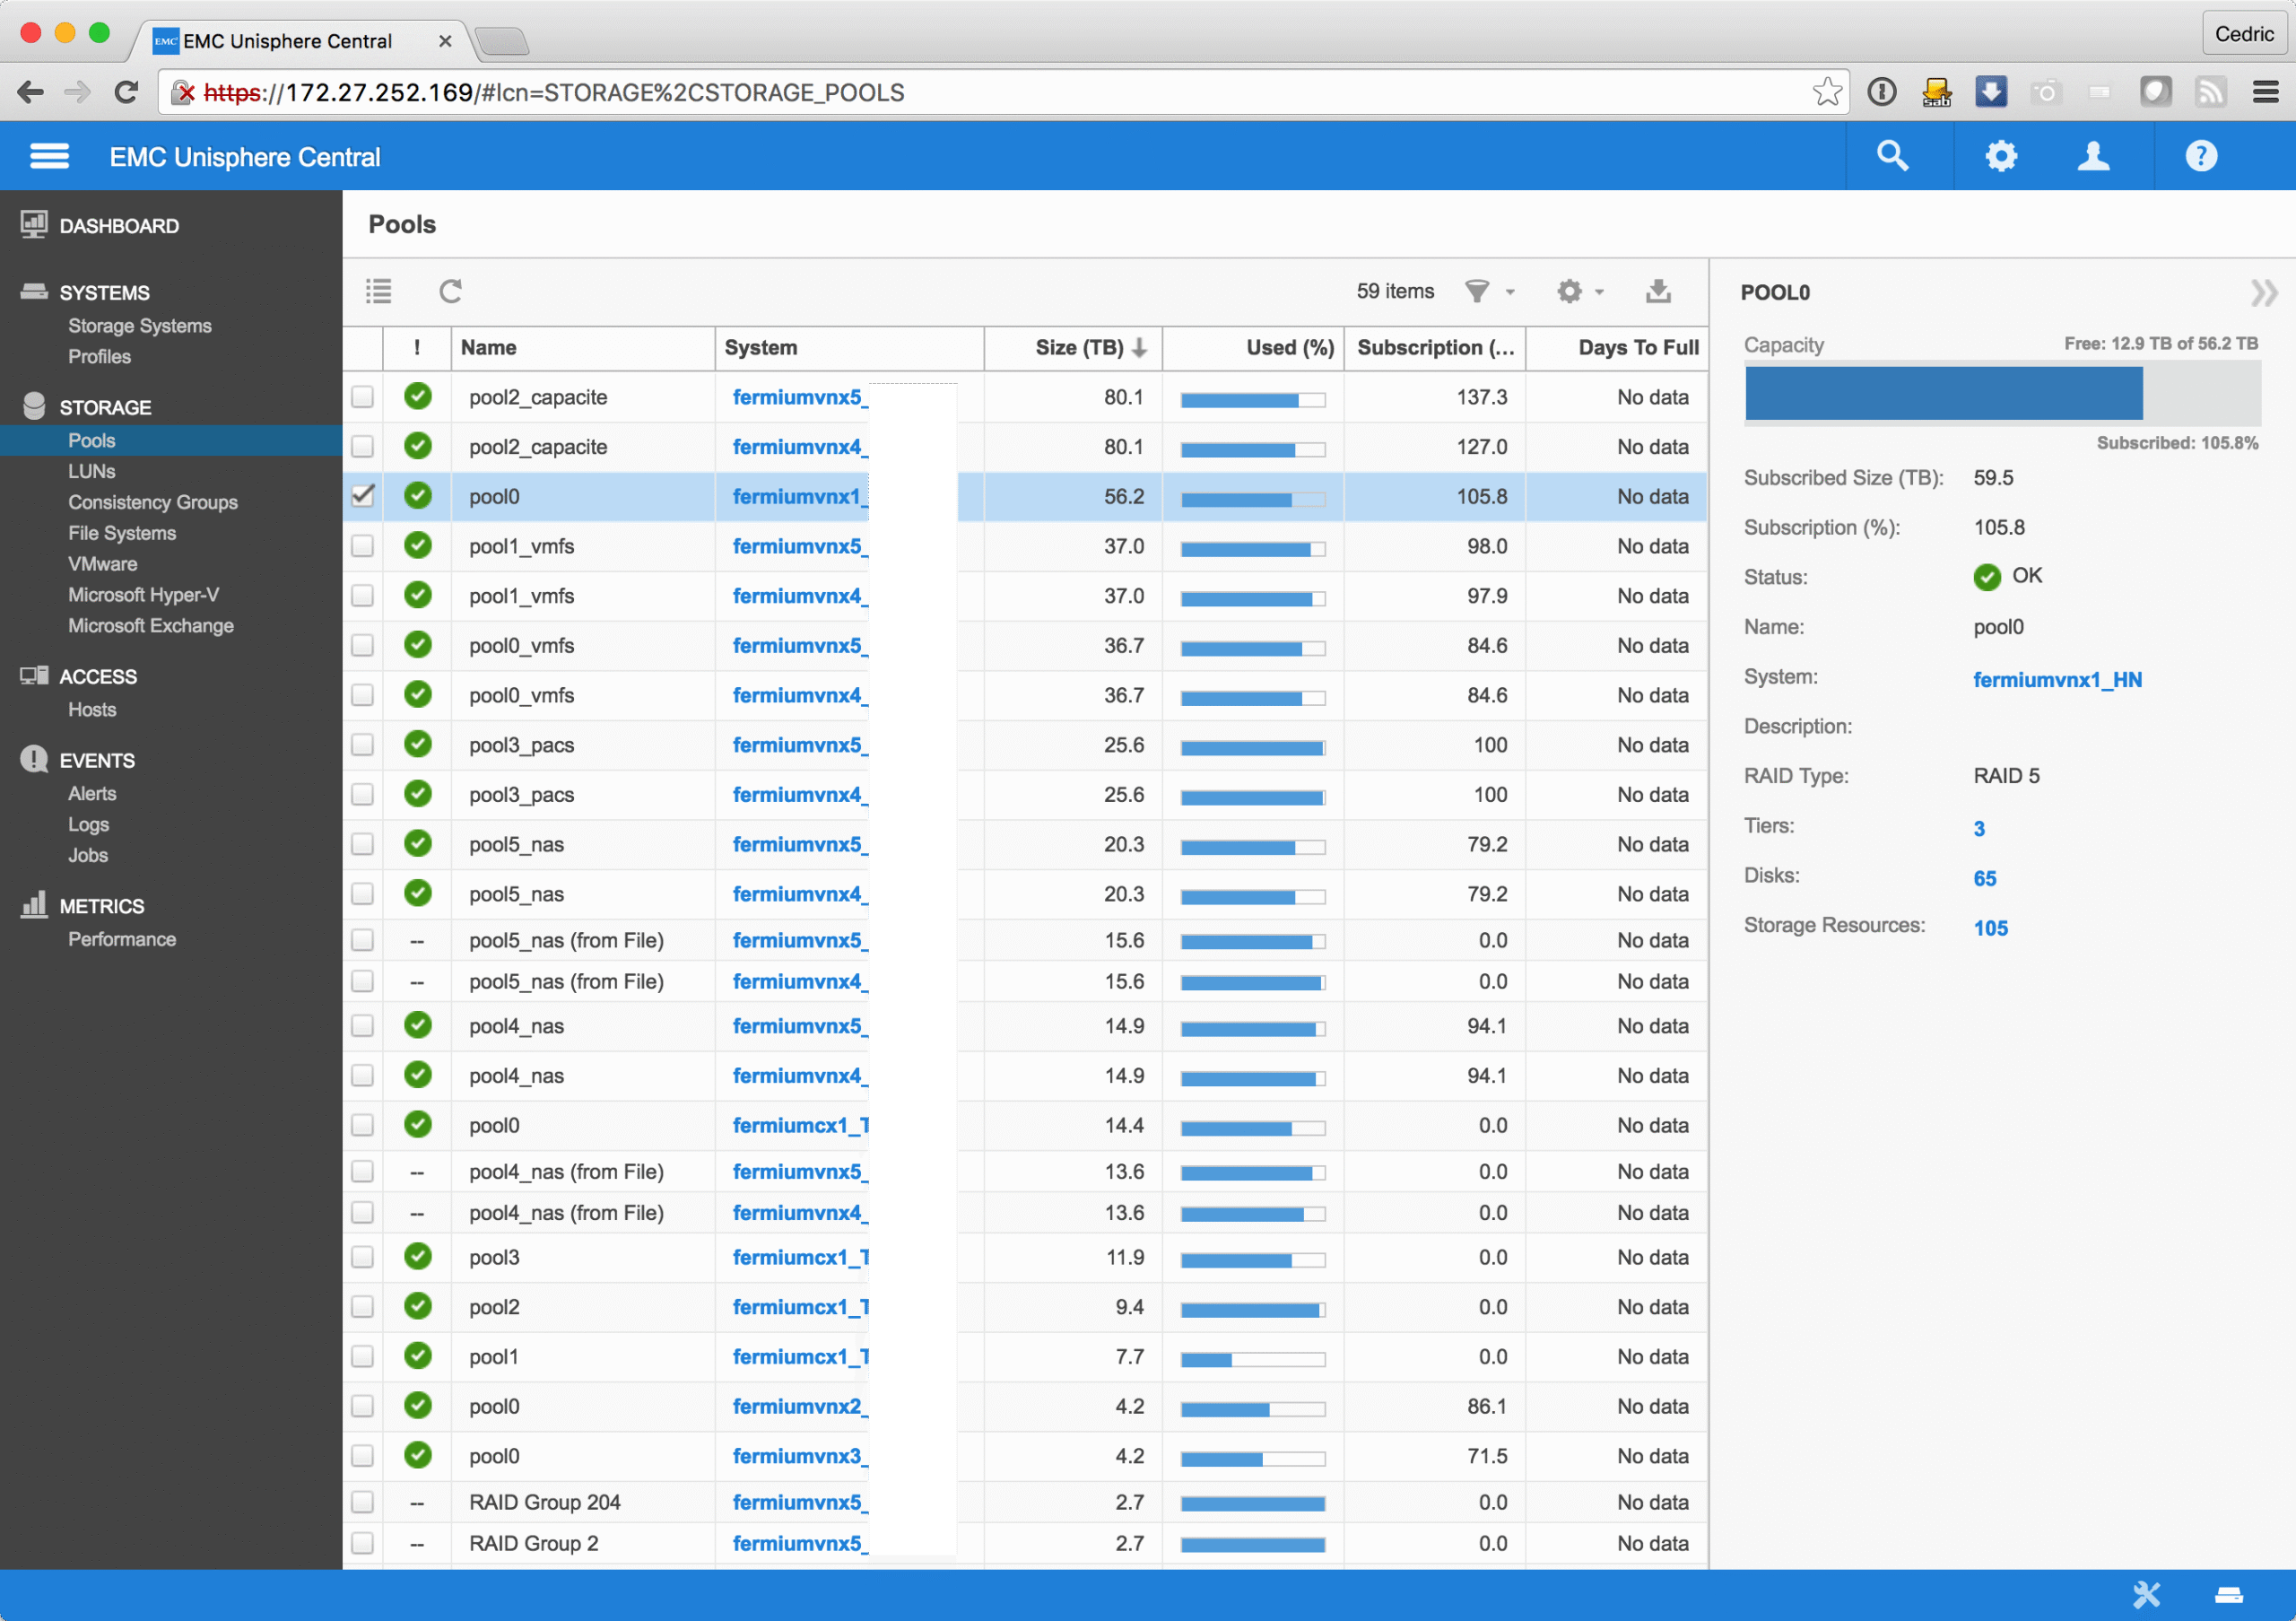Screen dimensions: 2296x1621
Task: Sort by the Name column header
Action: click(x=583, y=348)
